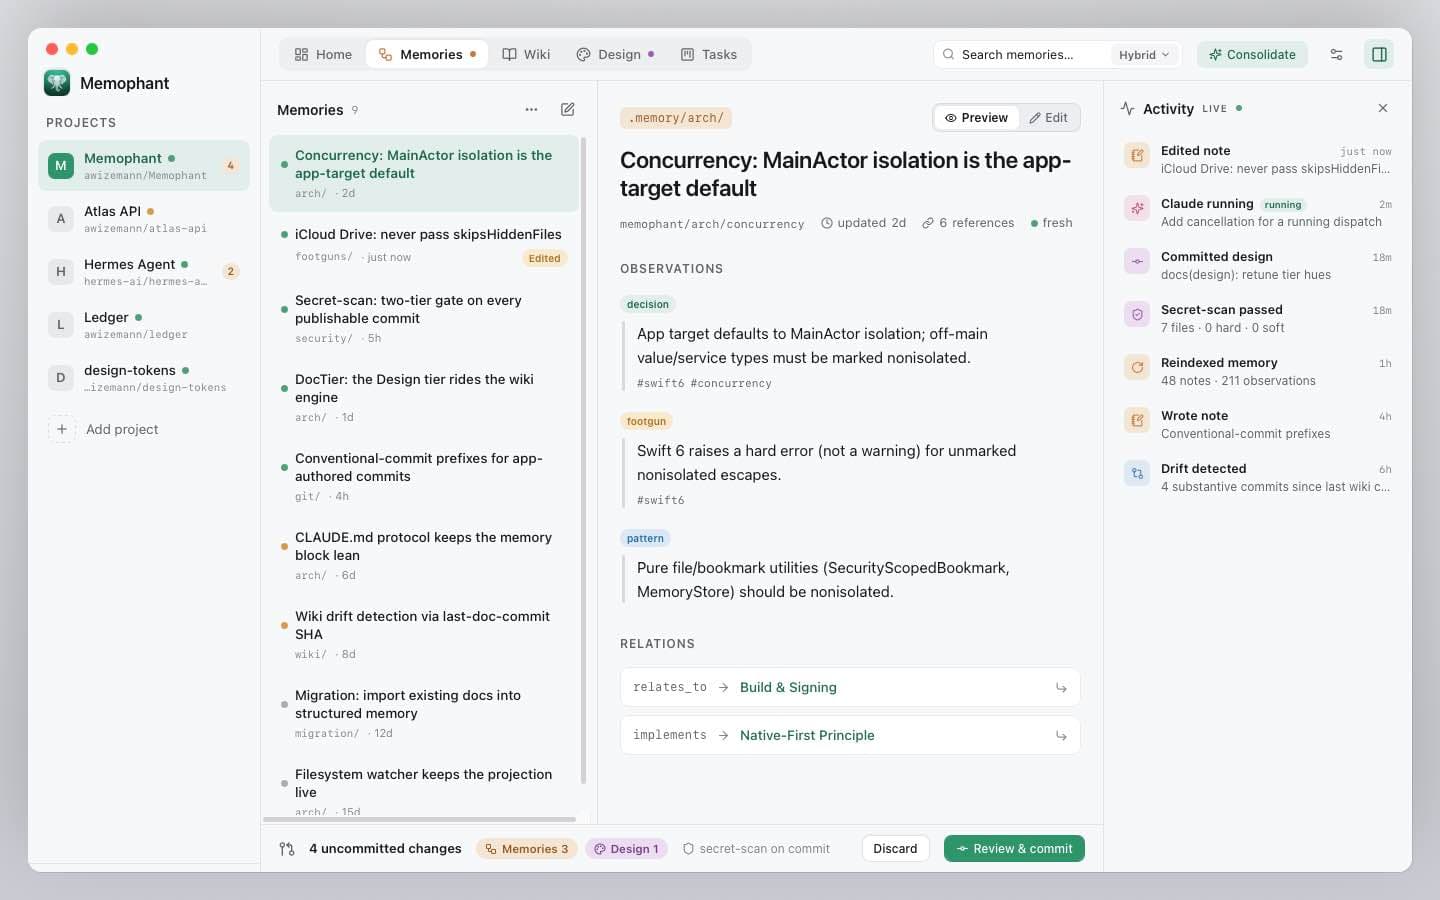Viewport: 1440px width, 900px height.
Task: Click the design-tokens D avatar
Action: [61, 378]
